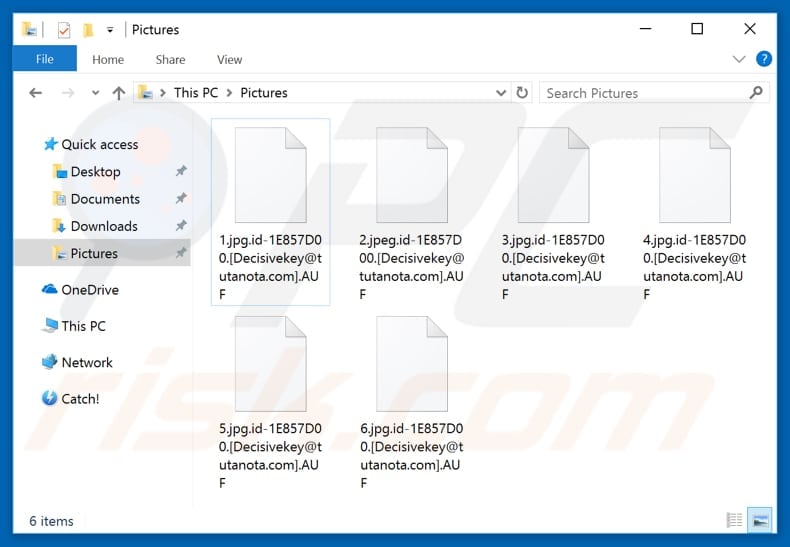Screen dimensions: 790x547
Task: Select Quick access in navigation pane
Action: pos(100,145)
